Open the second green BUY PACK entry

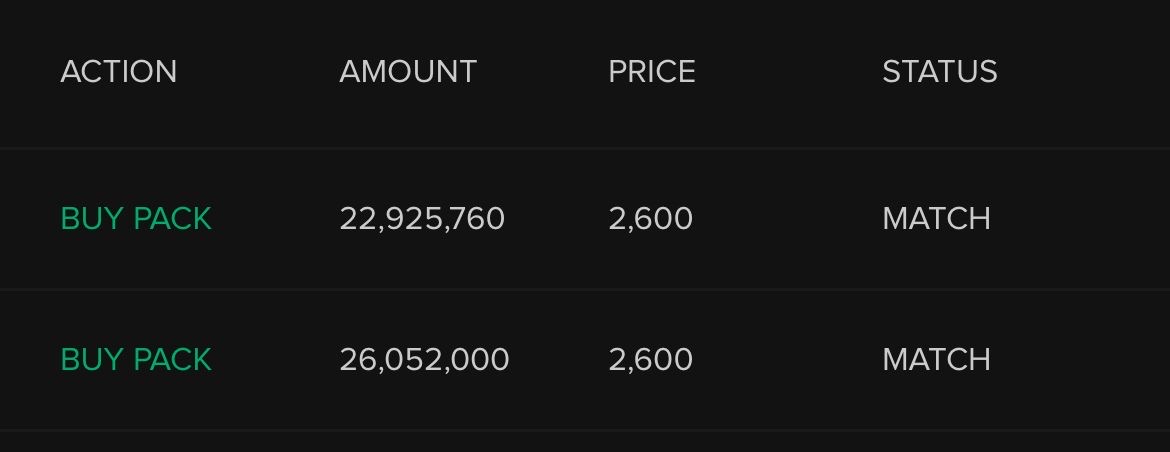136,360
